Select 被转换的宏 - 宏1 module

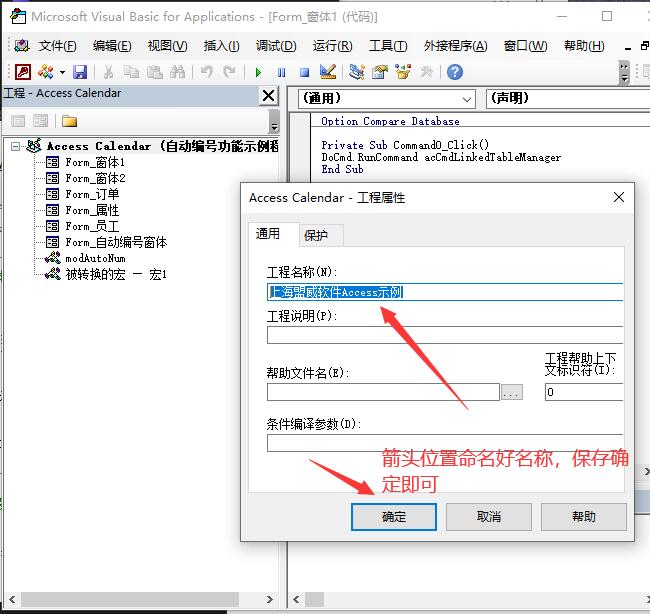116,274
